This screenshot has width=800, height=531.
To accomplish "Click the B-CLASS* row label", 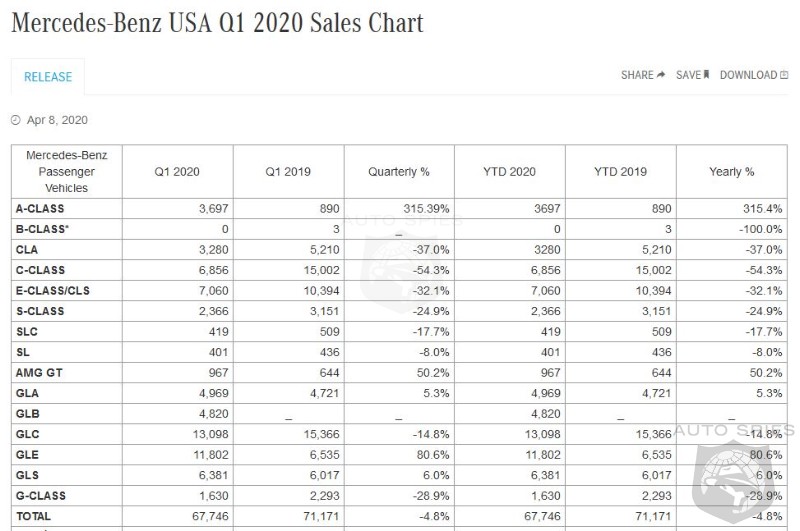I will 43,229.
